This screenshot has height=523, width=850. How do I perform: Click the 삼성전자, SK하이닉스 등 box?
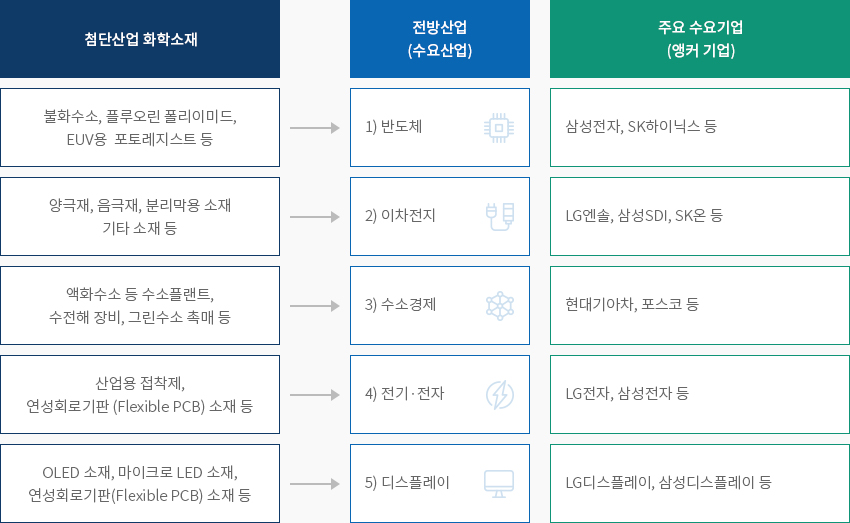[x=700, y=127]
